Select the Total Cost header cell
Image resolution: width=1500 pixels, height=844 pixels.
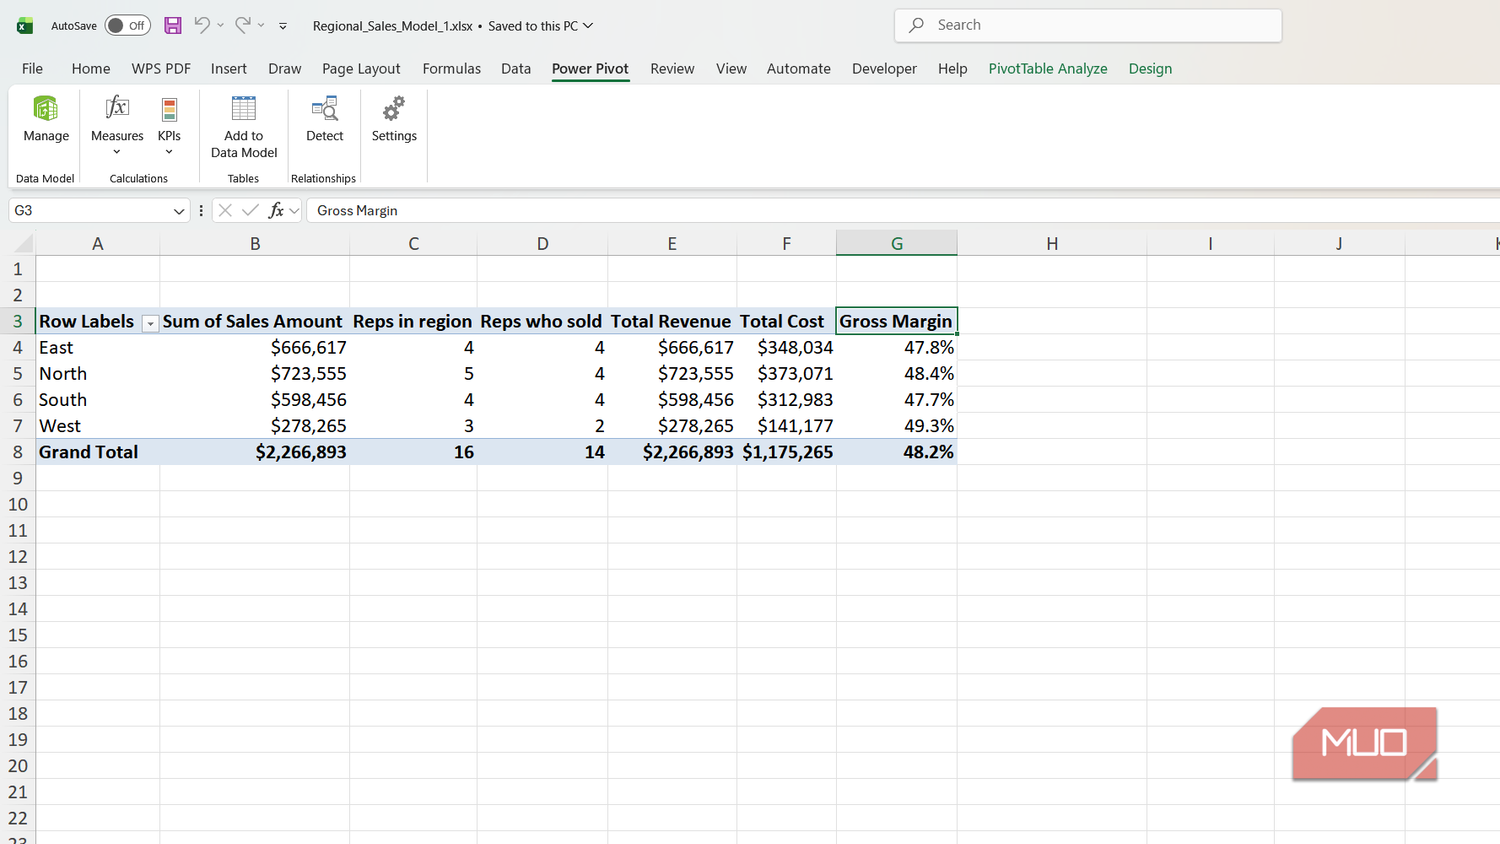(x=787, y=321)
